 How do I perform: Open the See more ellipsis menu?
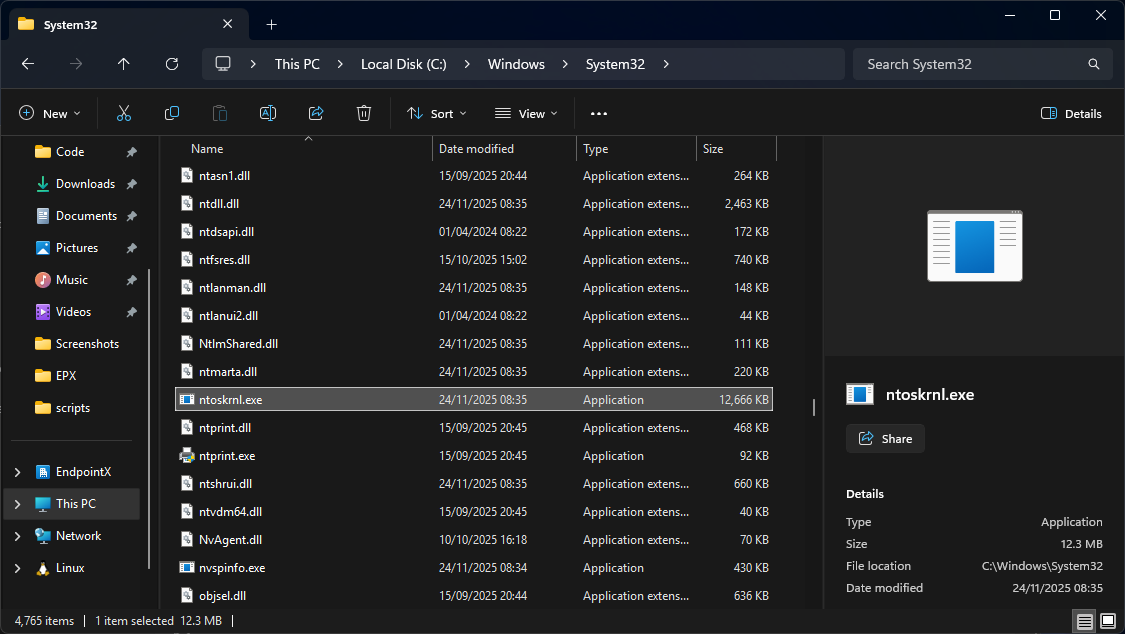click(599, 114)
